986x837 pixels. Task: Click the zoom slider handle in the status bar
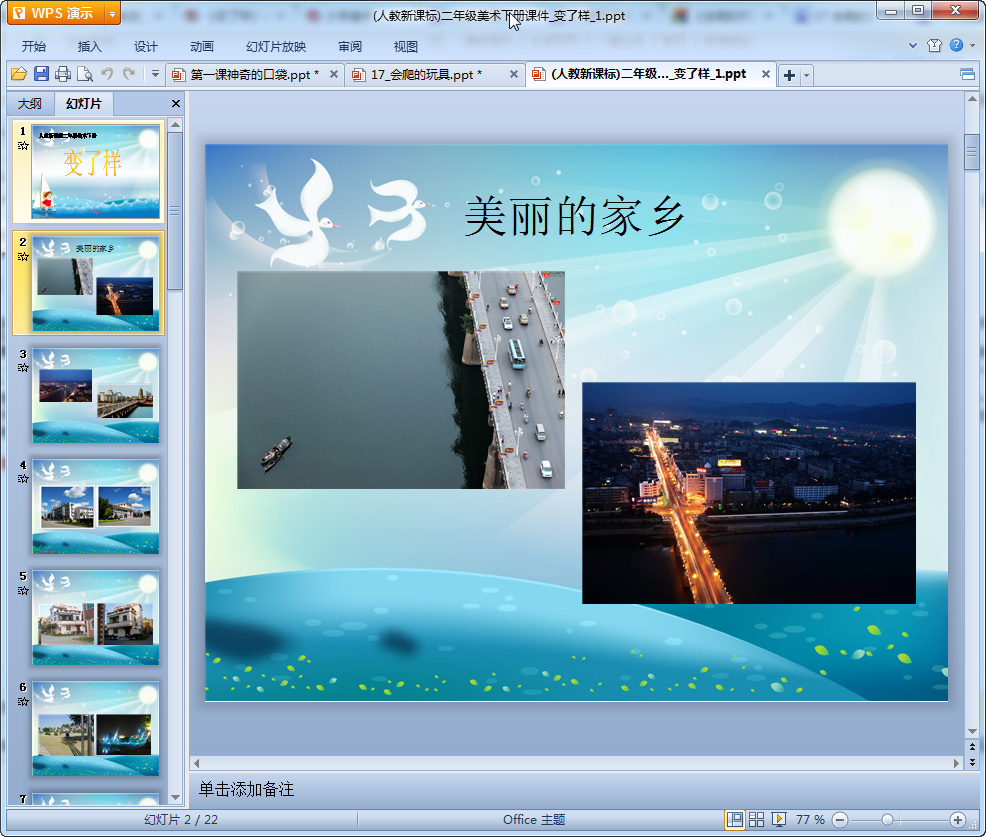(887, 820)
